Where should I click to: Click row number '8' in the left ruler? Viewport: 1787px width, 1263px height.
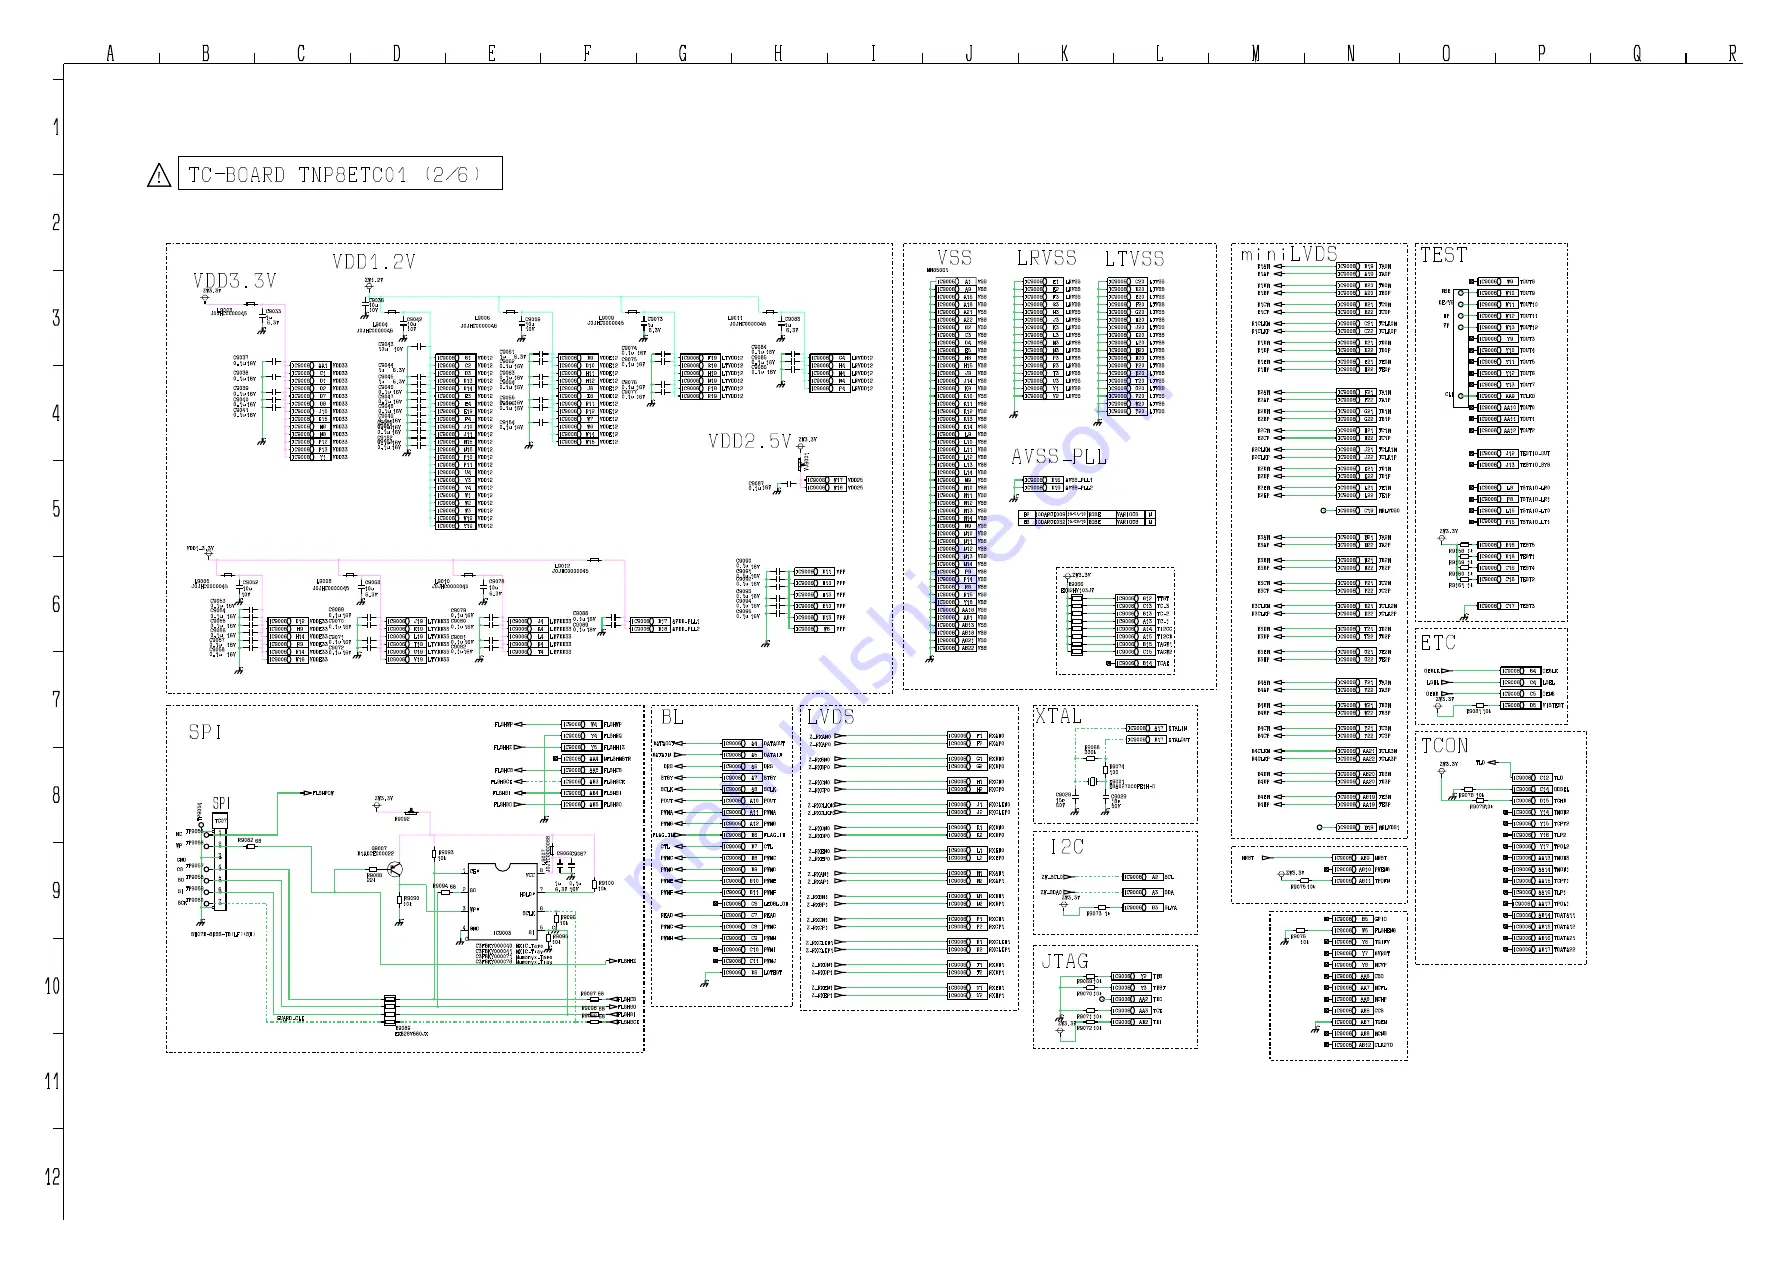pyautogui.click(x=56, y=795)
